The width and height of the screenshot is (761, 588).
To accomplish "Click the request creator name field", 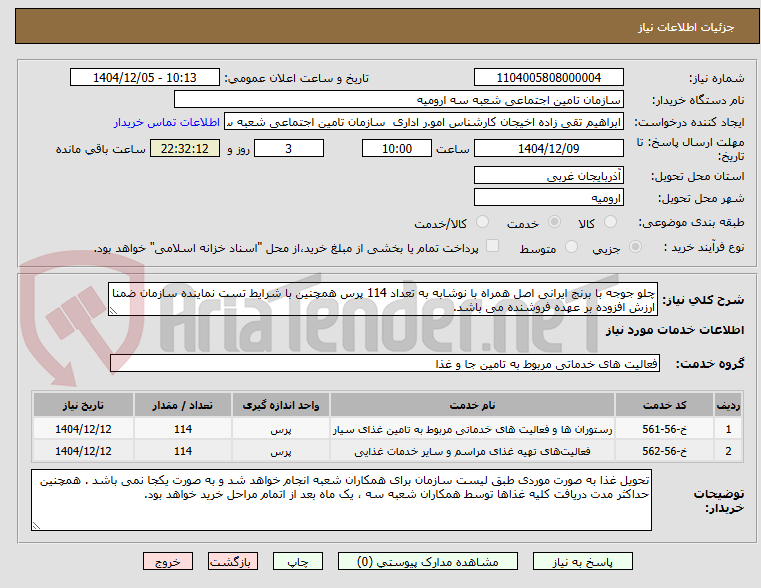I will (x=424, y=122).
